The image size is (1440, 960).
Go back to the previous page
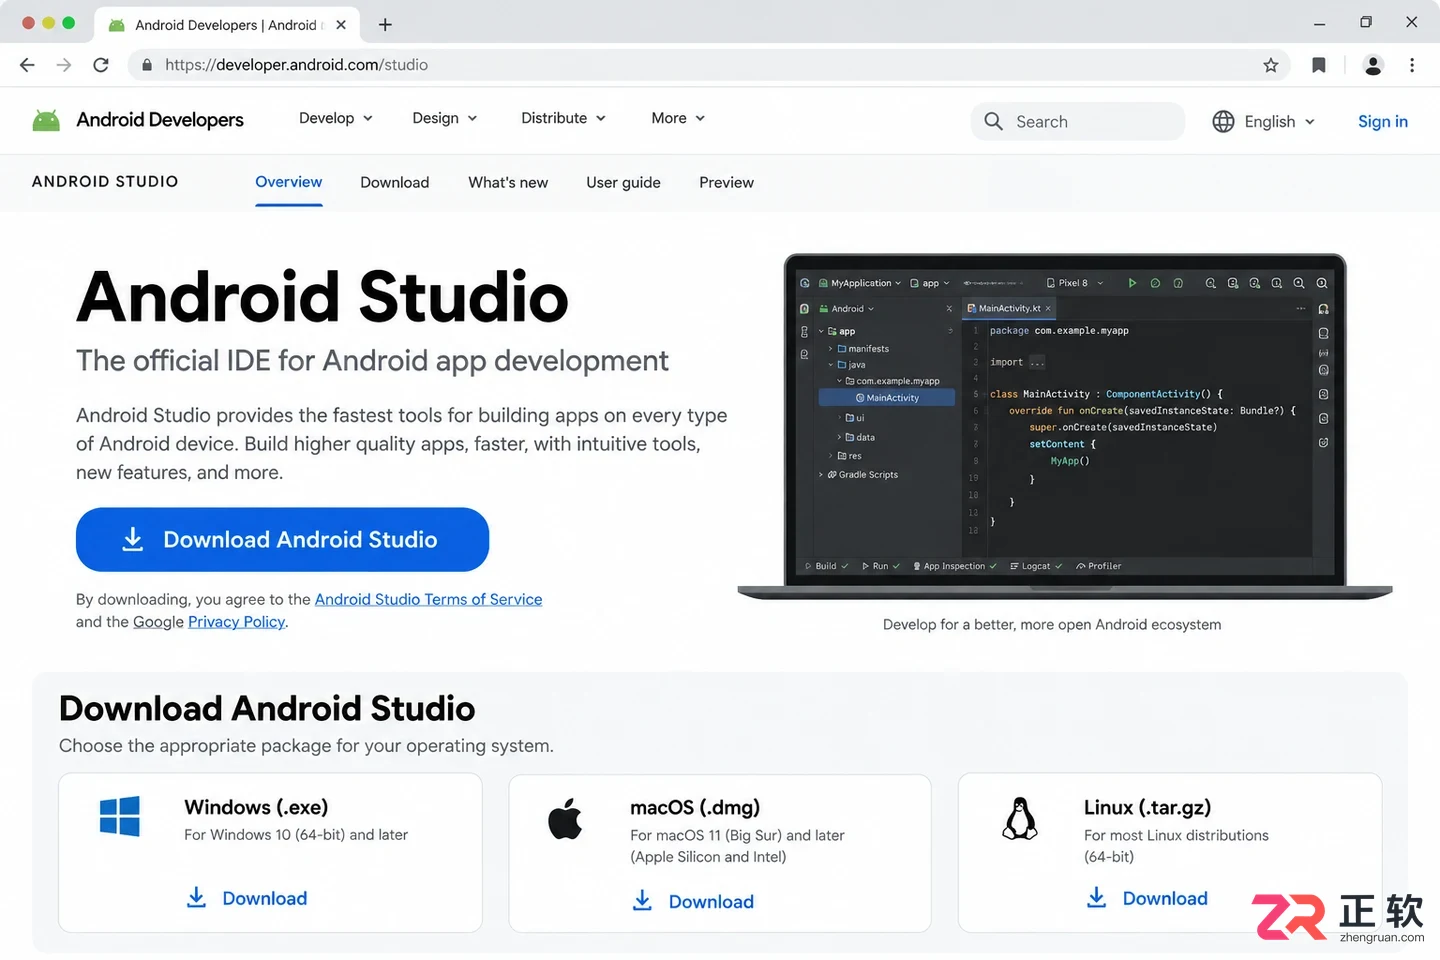coord(27,65)
